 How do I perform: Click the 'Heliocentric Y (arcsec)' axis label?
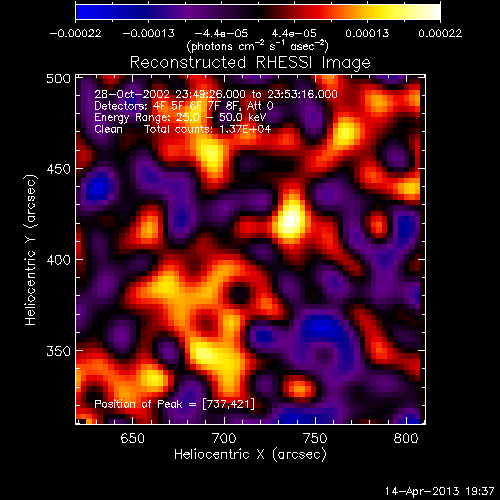31,250
